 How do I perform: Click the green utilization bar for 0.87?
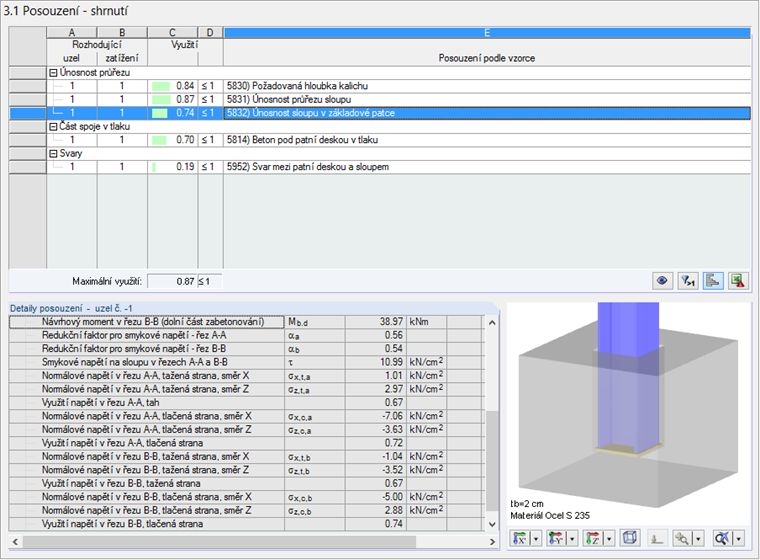(161, 100)
